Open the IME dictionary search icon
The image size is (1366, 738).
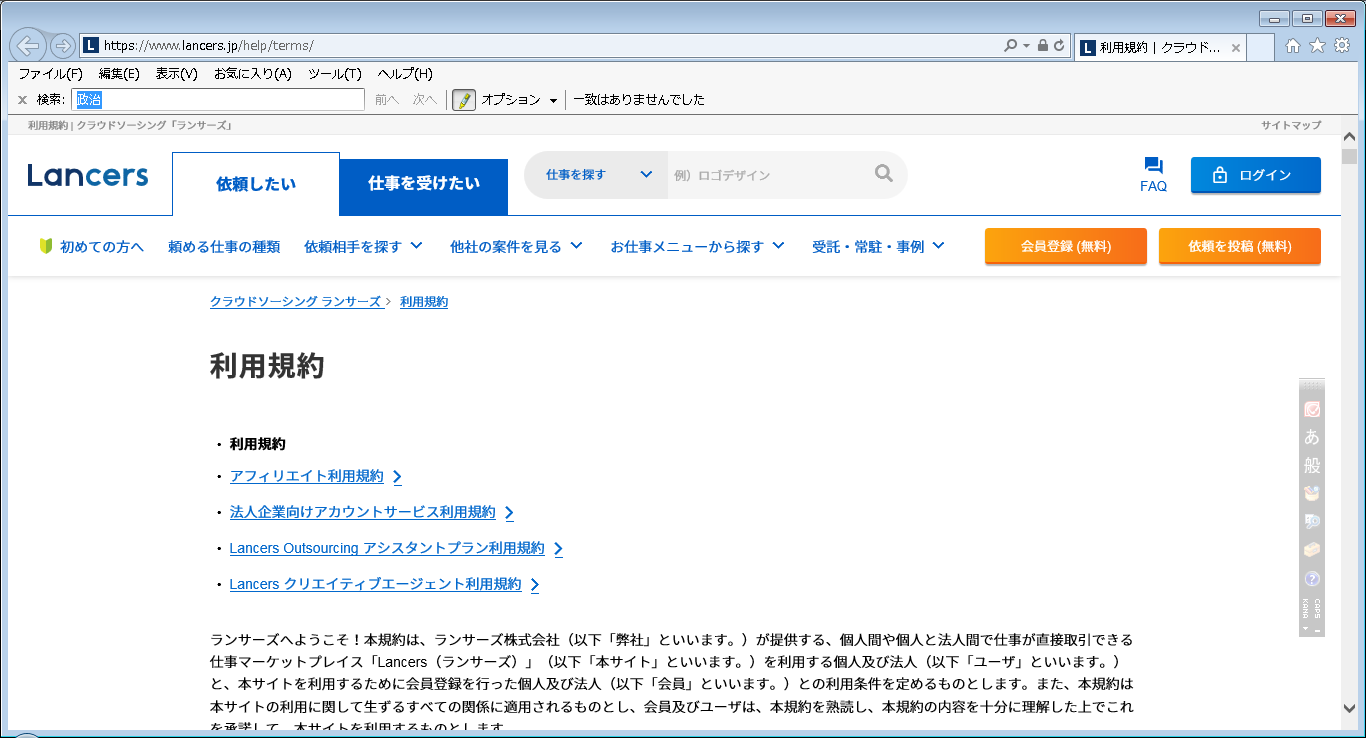(1312, 521)
